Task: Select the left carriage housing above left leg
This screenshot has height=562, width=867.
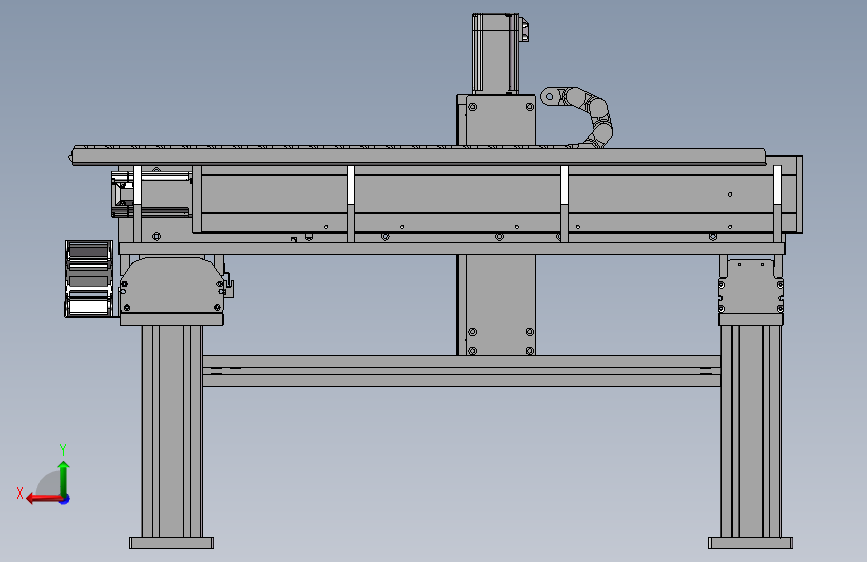Action: (x=172, y=285)
